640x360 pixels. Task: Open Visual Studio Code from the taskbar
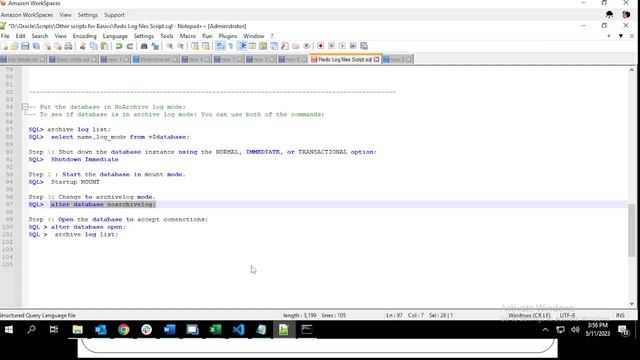238,329
